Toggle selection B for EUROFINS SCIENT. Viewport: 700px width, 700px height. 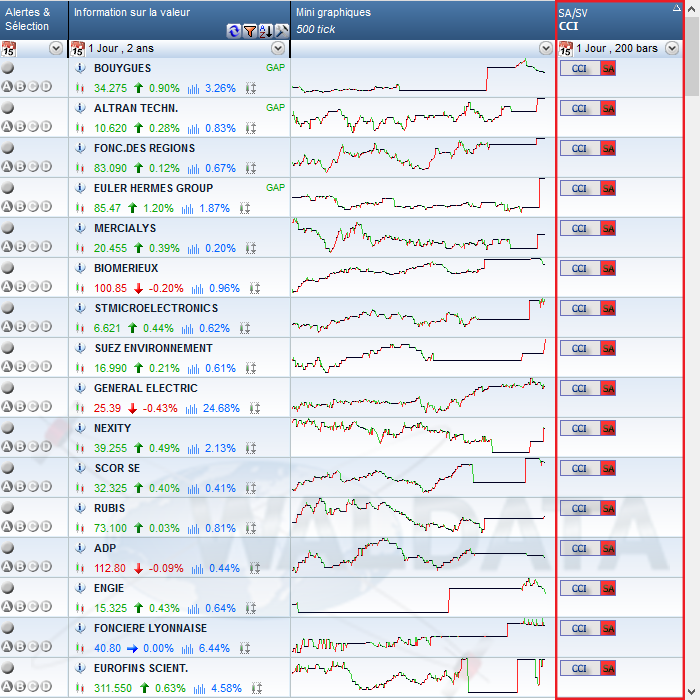(20, 687)
